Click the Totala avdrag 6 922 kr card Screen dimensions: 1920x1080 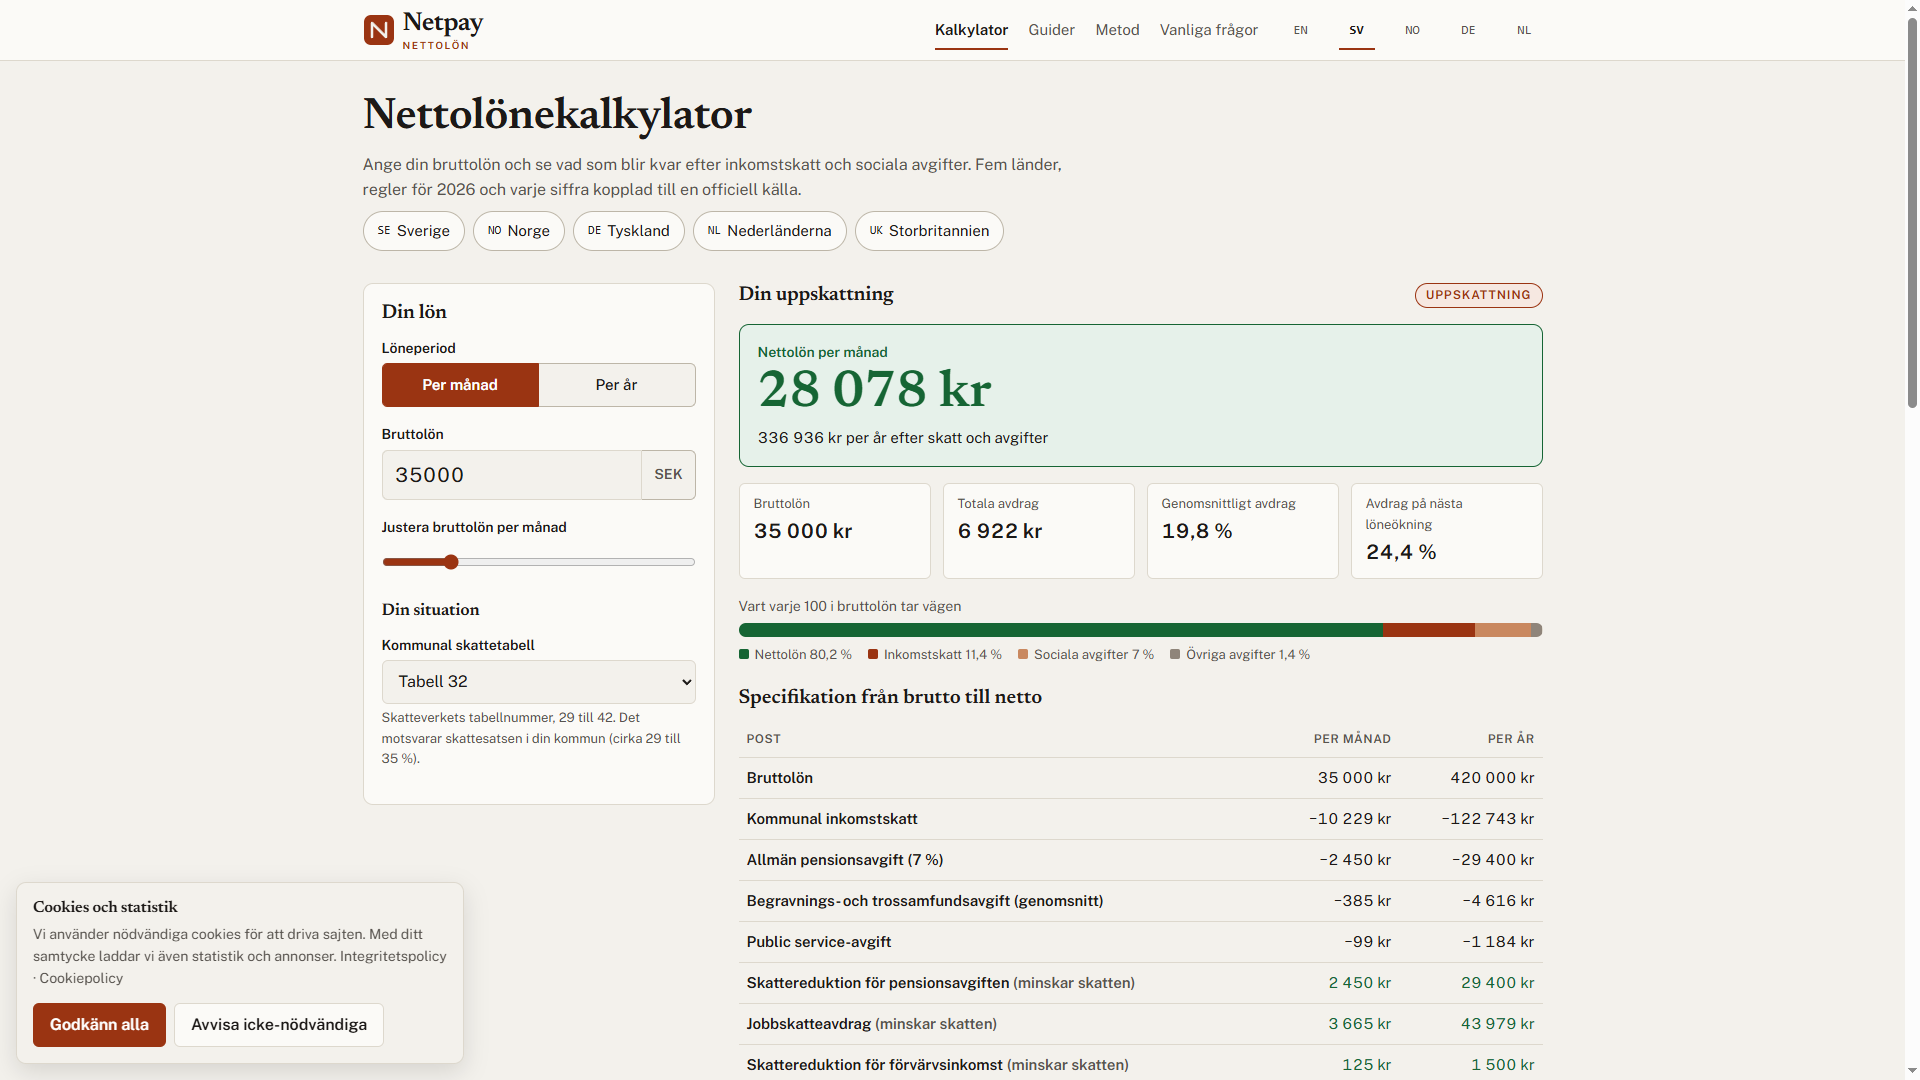[1038, 531]
